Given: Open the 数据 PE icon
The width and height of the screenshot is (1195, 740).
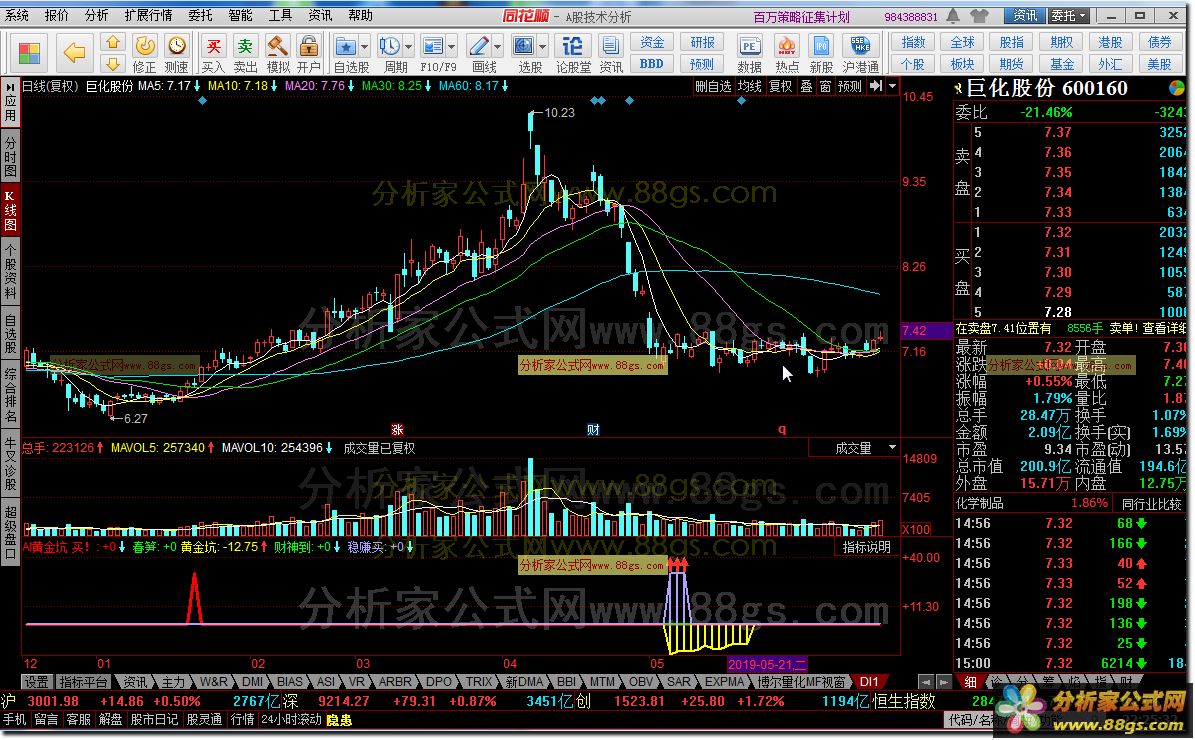Looking at the screenshot, I should click(x=749, y=46).
